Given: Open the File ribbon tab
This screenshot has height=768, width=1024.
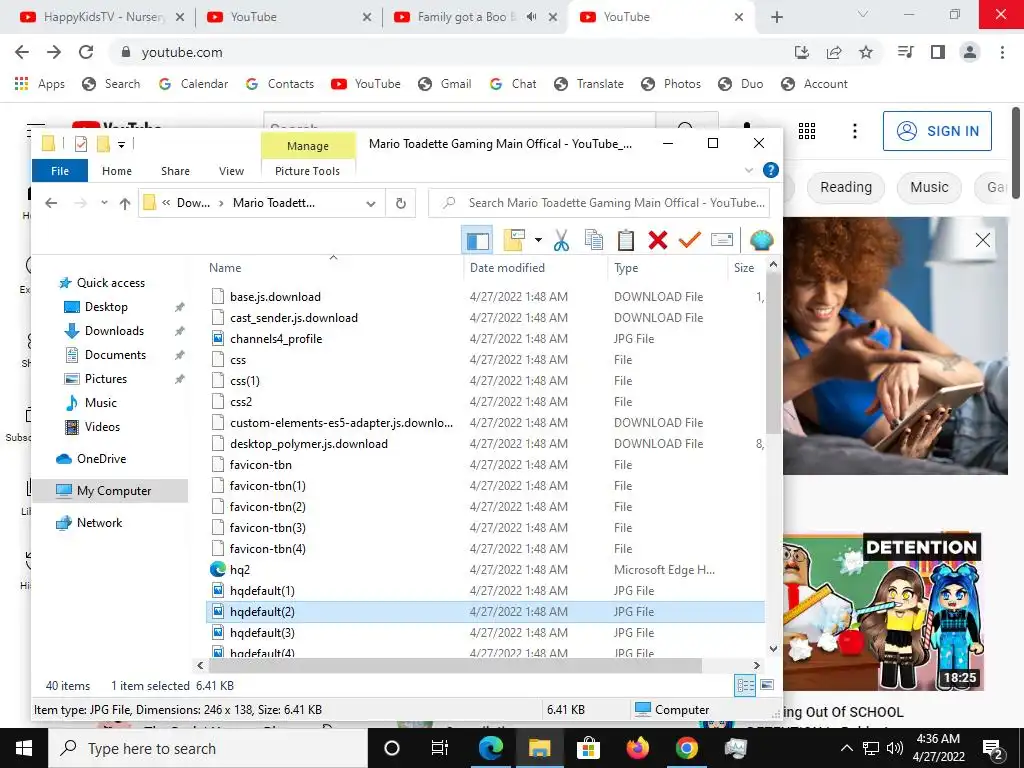Looking at the screenshot, I should tap(60, 170).
